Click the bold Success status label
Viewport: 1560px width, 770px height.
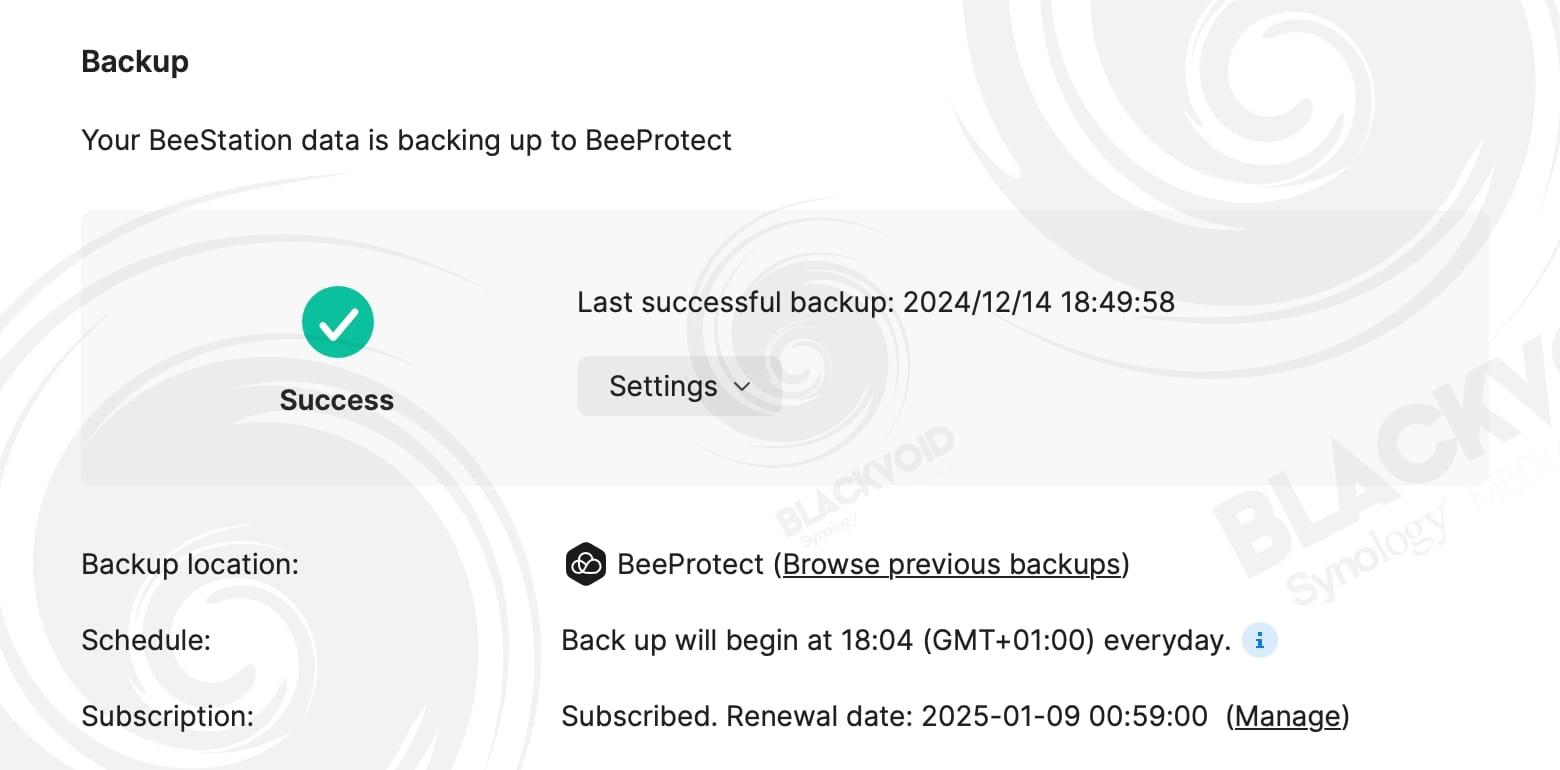click(337, 400)
